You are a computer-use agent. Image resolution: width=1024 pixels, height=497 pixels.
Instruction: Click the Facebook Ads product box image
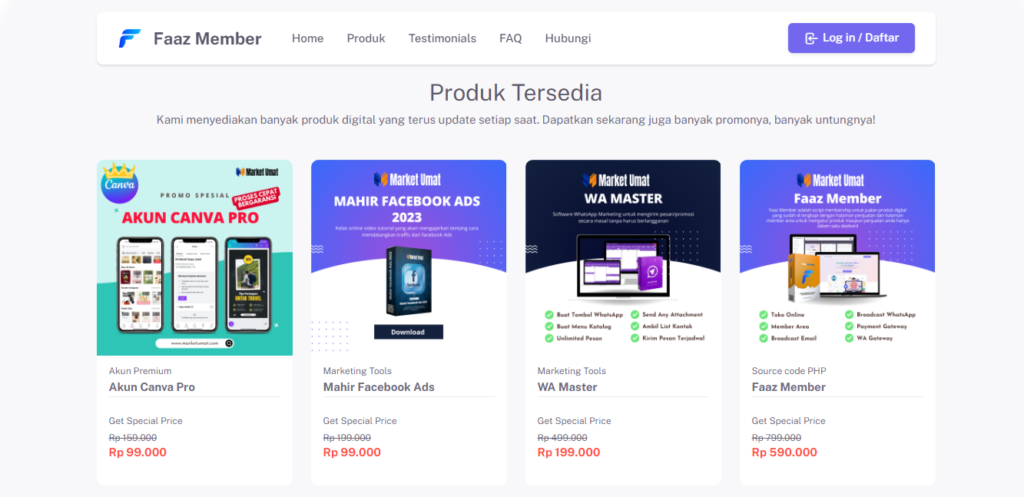(408, 281)
